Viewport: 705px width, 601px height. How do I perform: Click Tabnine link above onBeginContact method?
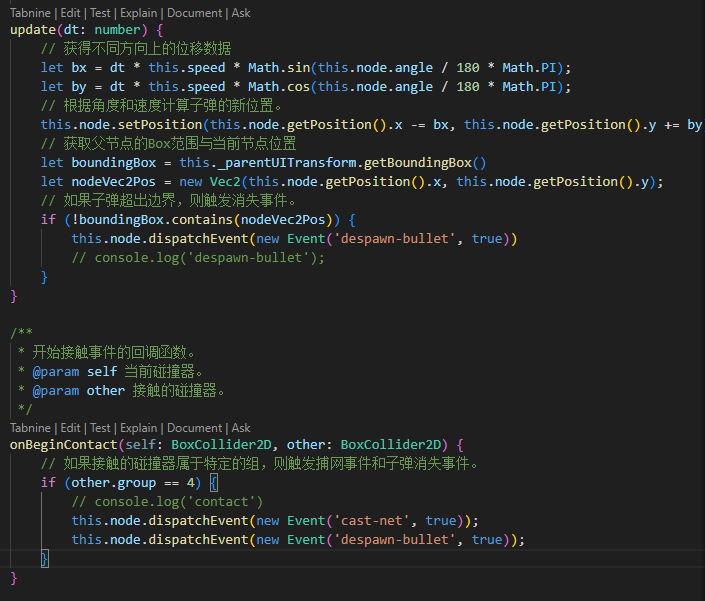[x=30, y=428]
